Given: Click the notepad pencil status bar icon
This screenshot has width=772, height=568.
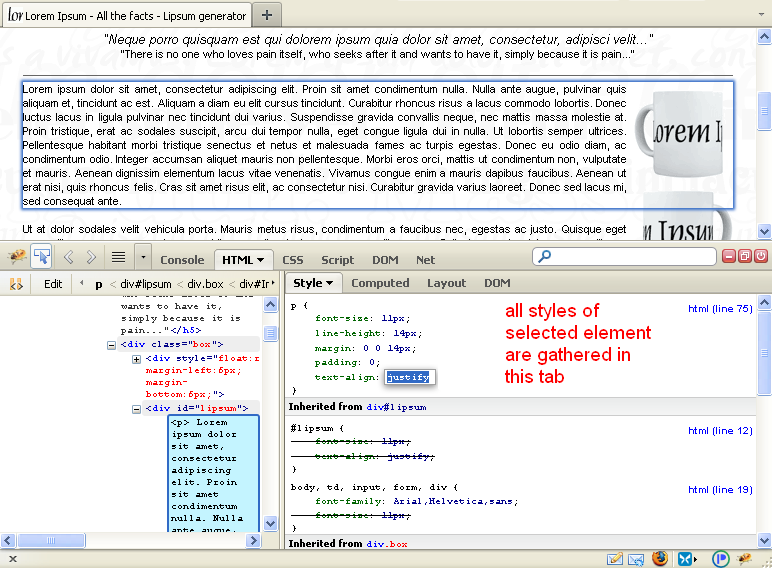Looking at the screenshot, I should pyautogui.click(x=614, y=559).
